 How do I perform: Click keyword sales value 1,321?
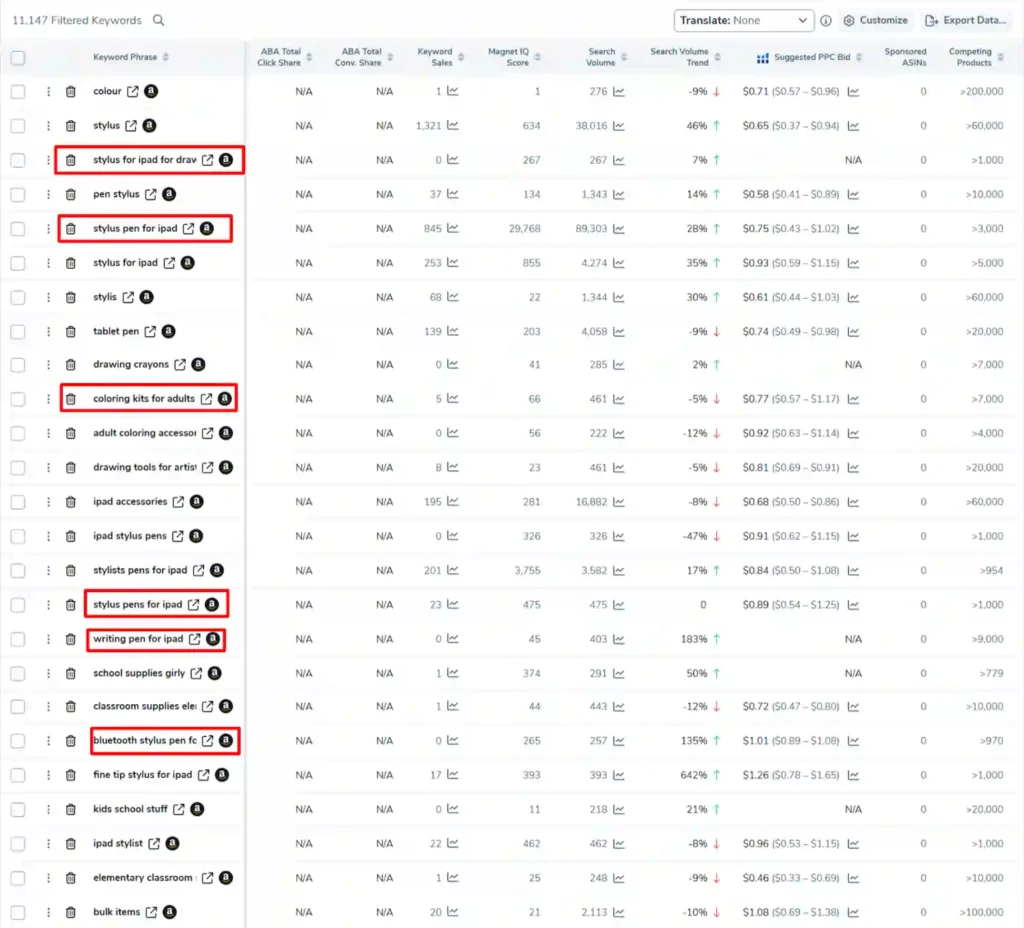pos(428,125)
